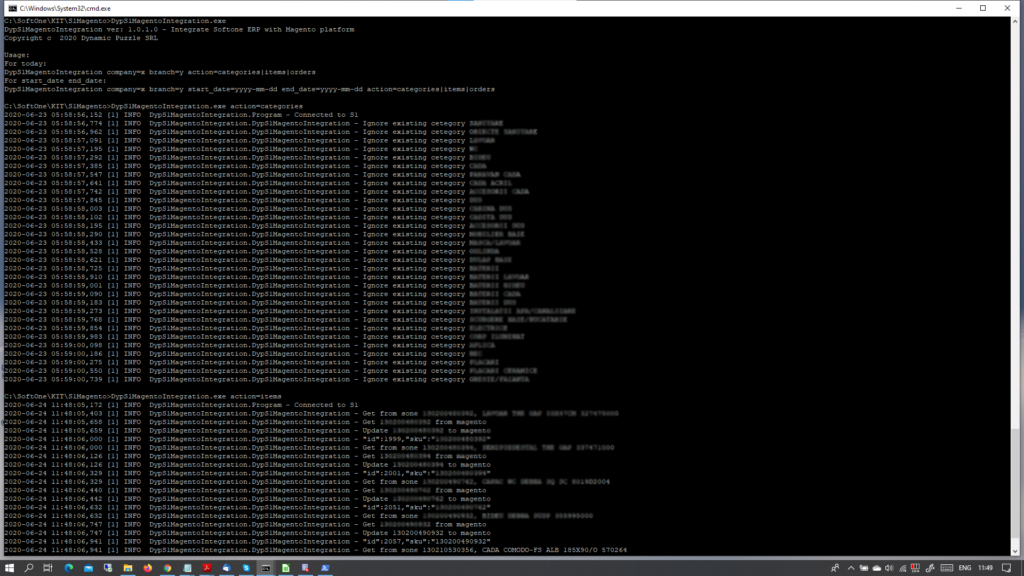The image size is (1024, 576).
Task: Open People icon in system tray
Action: click(835, 568)
